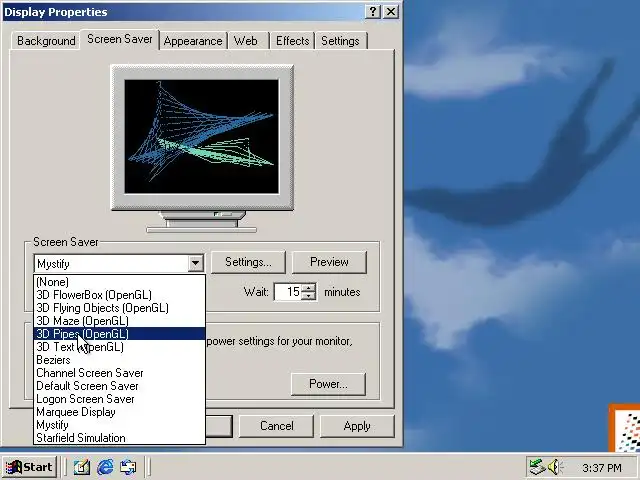Image resolution: width=640 pixels, height=480 pixels.
Task: Pick 3D Maze (OpenGL) from list
Action: [119, 321]
